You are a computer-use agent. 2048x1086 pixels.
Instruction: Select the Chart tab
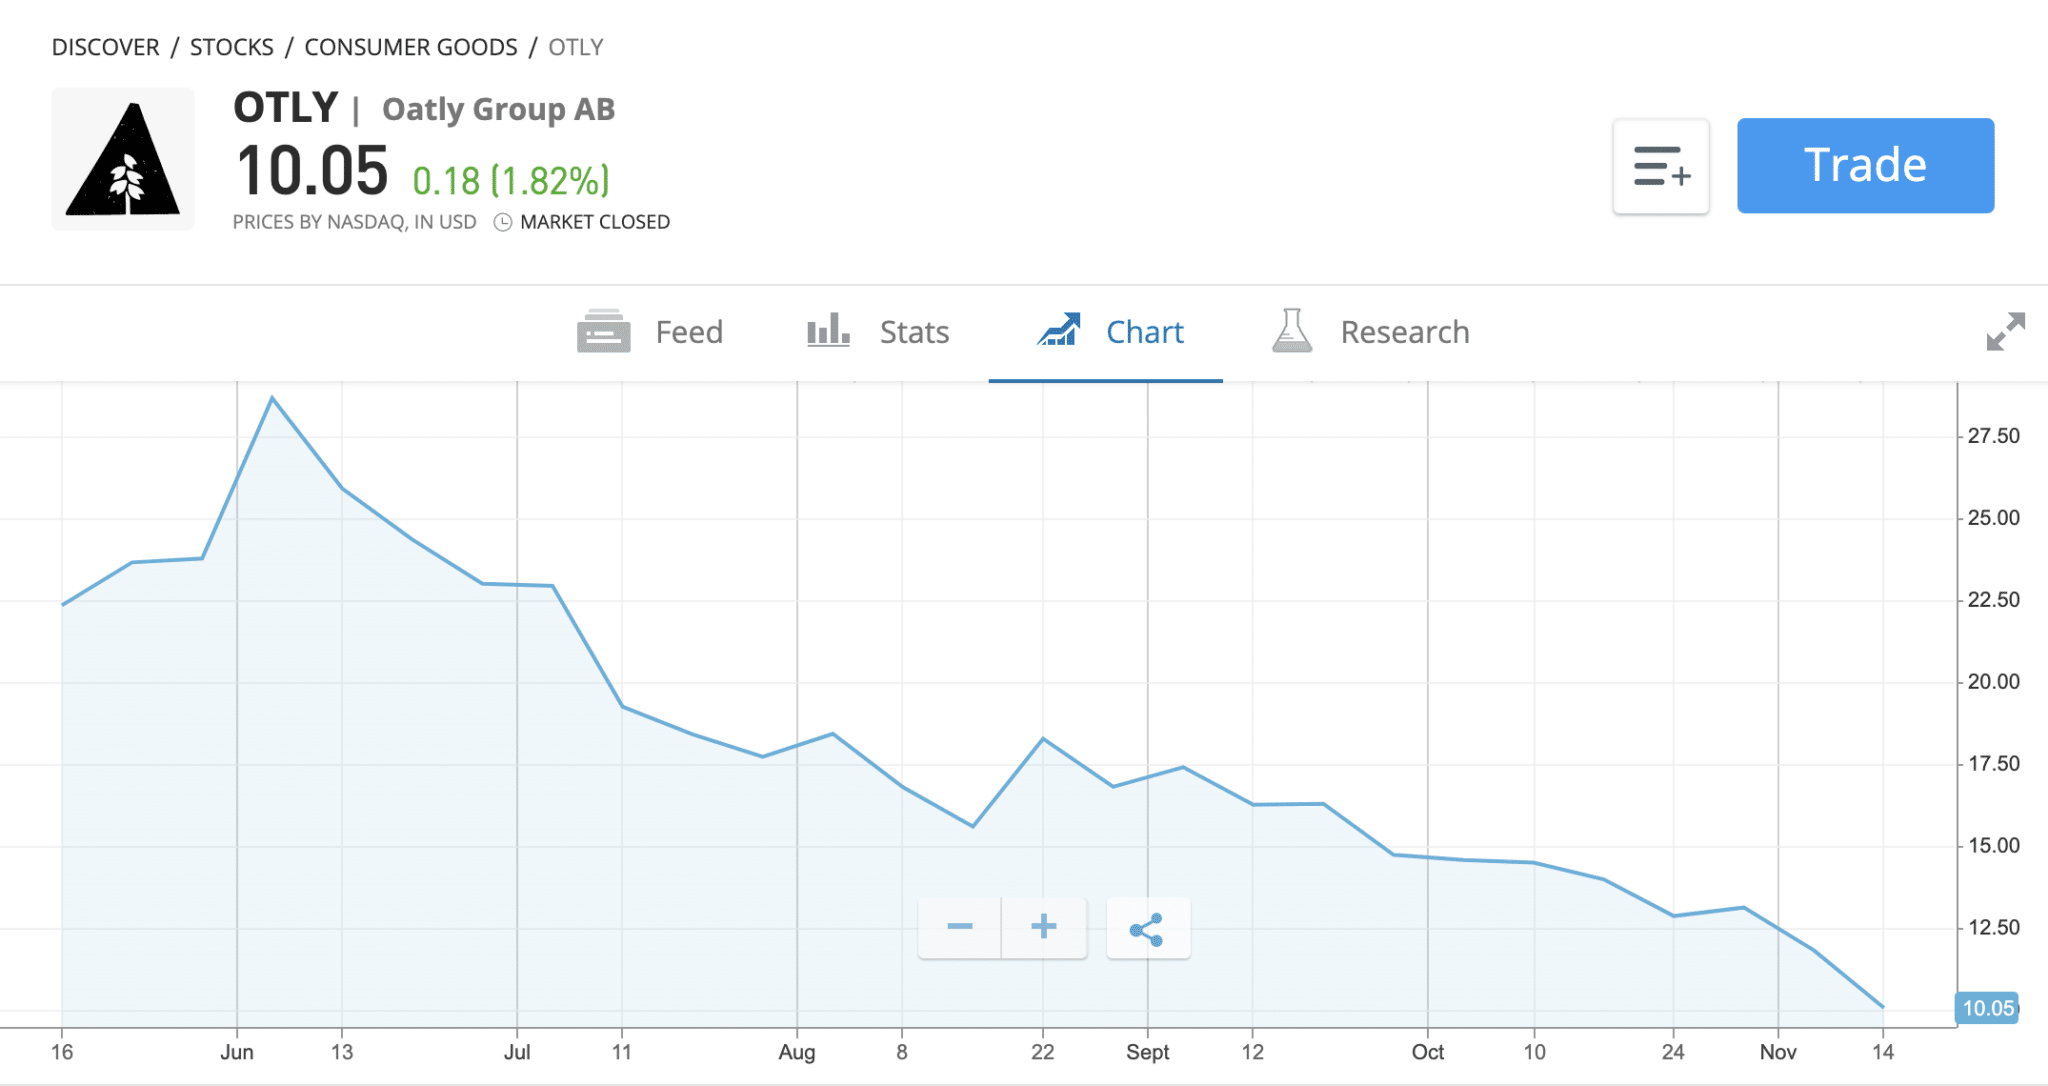(x=1106, y=331)
